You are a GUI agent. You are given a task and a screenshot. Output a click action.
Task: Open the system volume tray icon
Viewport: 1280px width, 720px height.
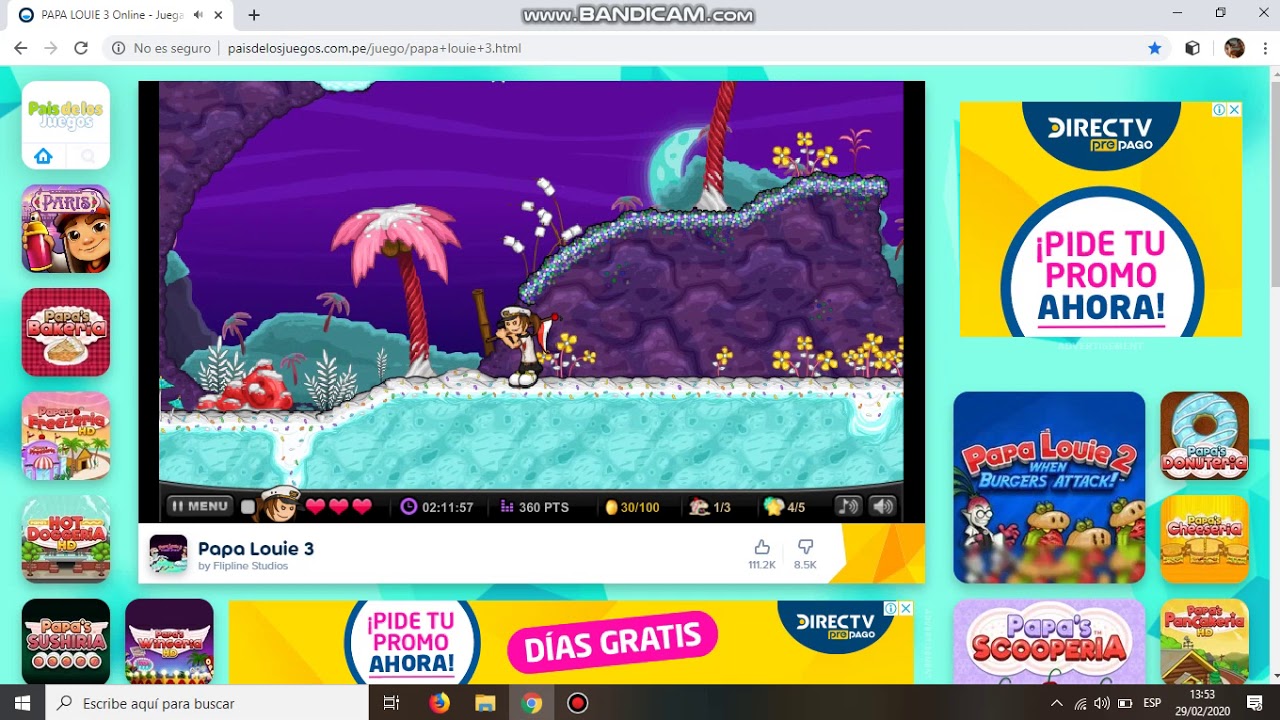(x=1102, y=703)
